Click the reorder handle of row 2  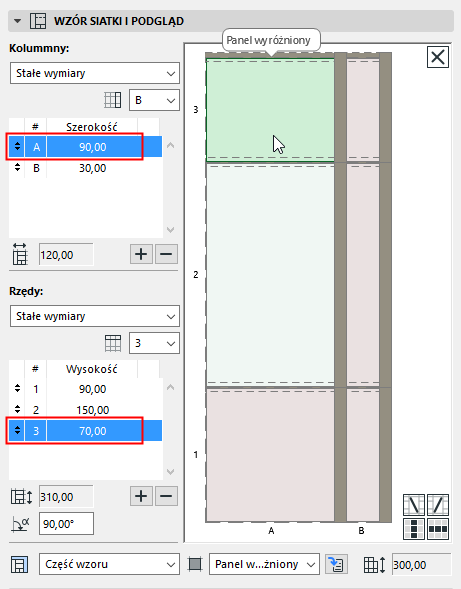point(17,409)
